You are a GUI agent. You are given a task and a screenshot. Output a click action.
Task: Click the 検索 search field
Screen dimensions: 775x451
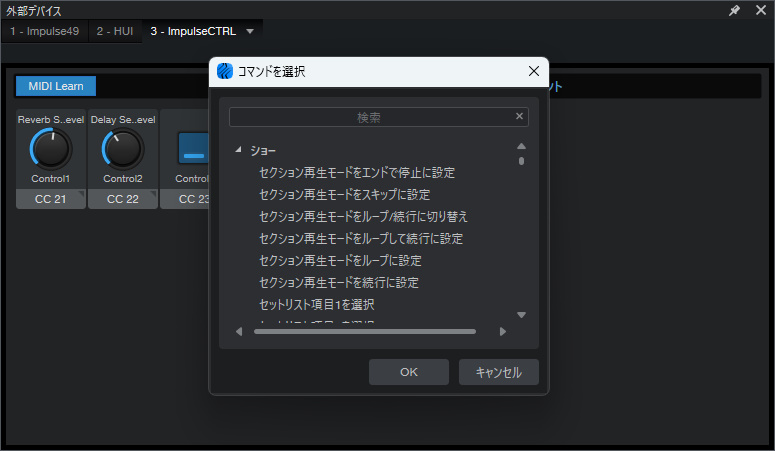click(370, 117)
